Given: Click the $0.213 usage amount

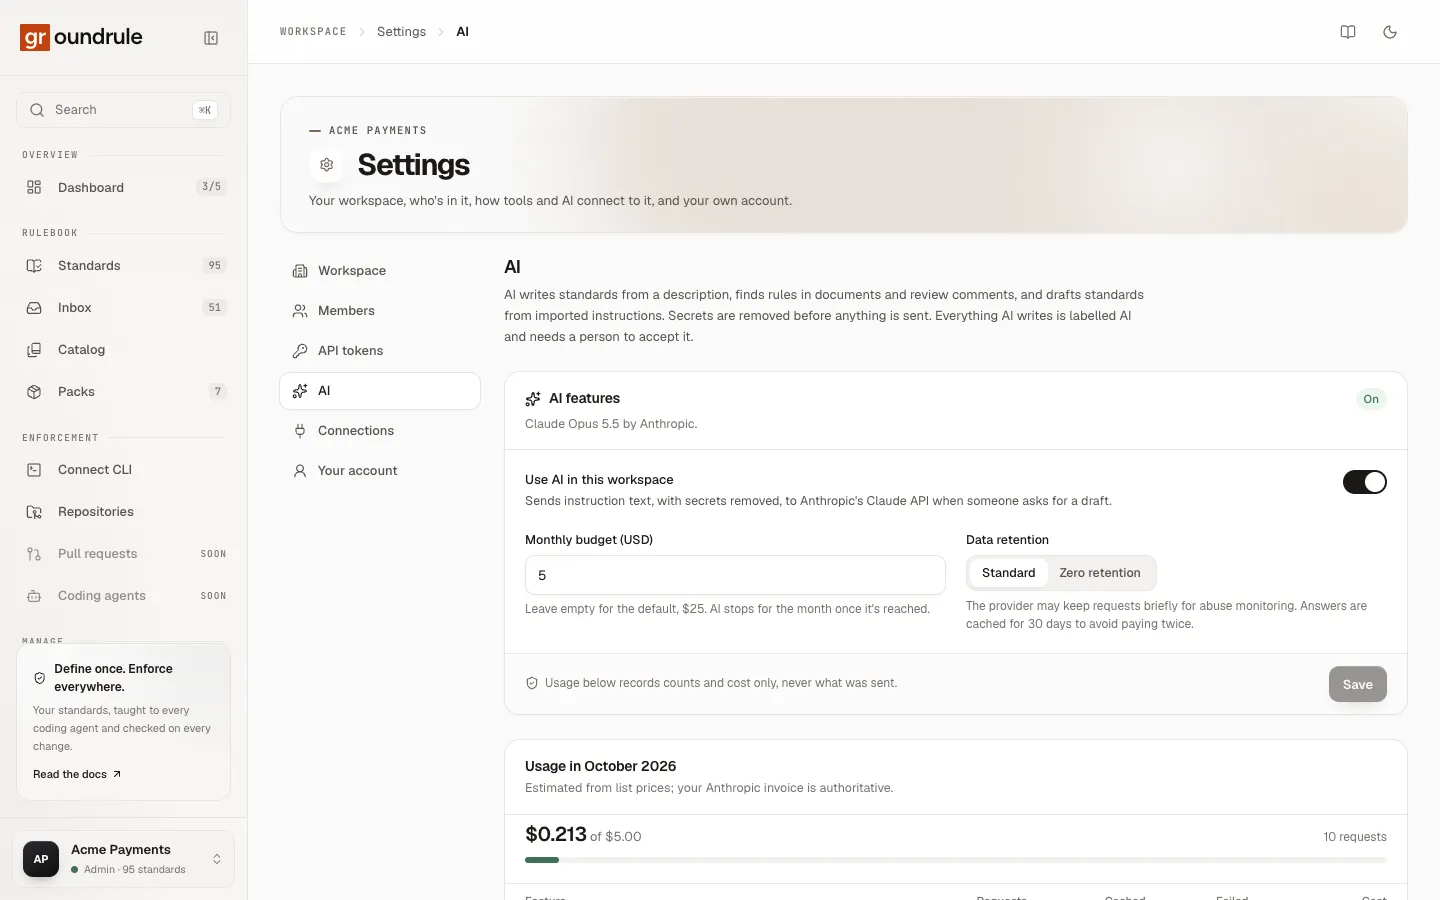Looking at the screenshot, I should (556, 834).
